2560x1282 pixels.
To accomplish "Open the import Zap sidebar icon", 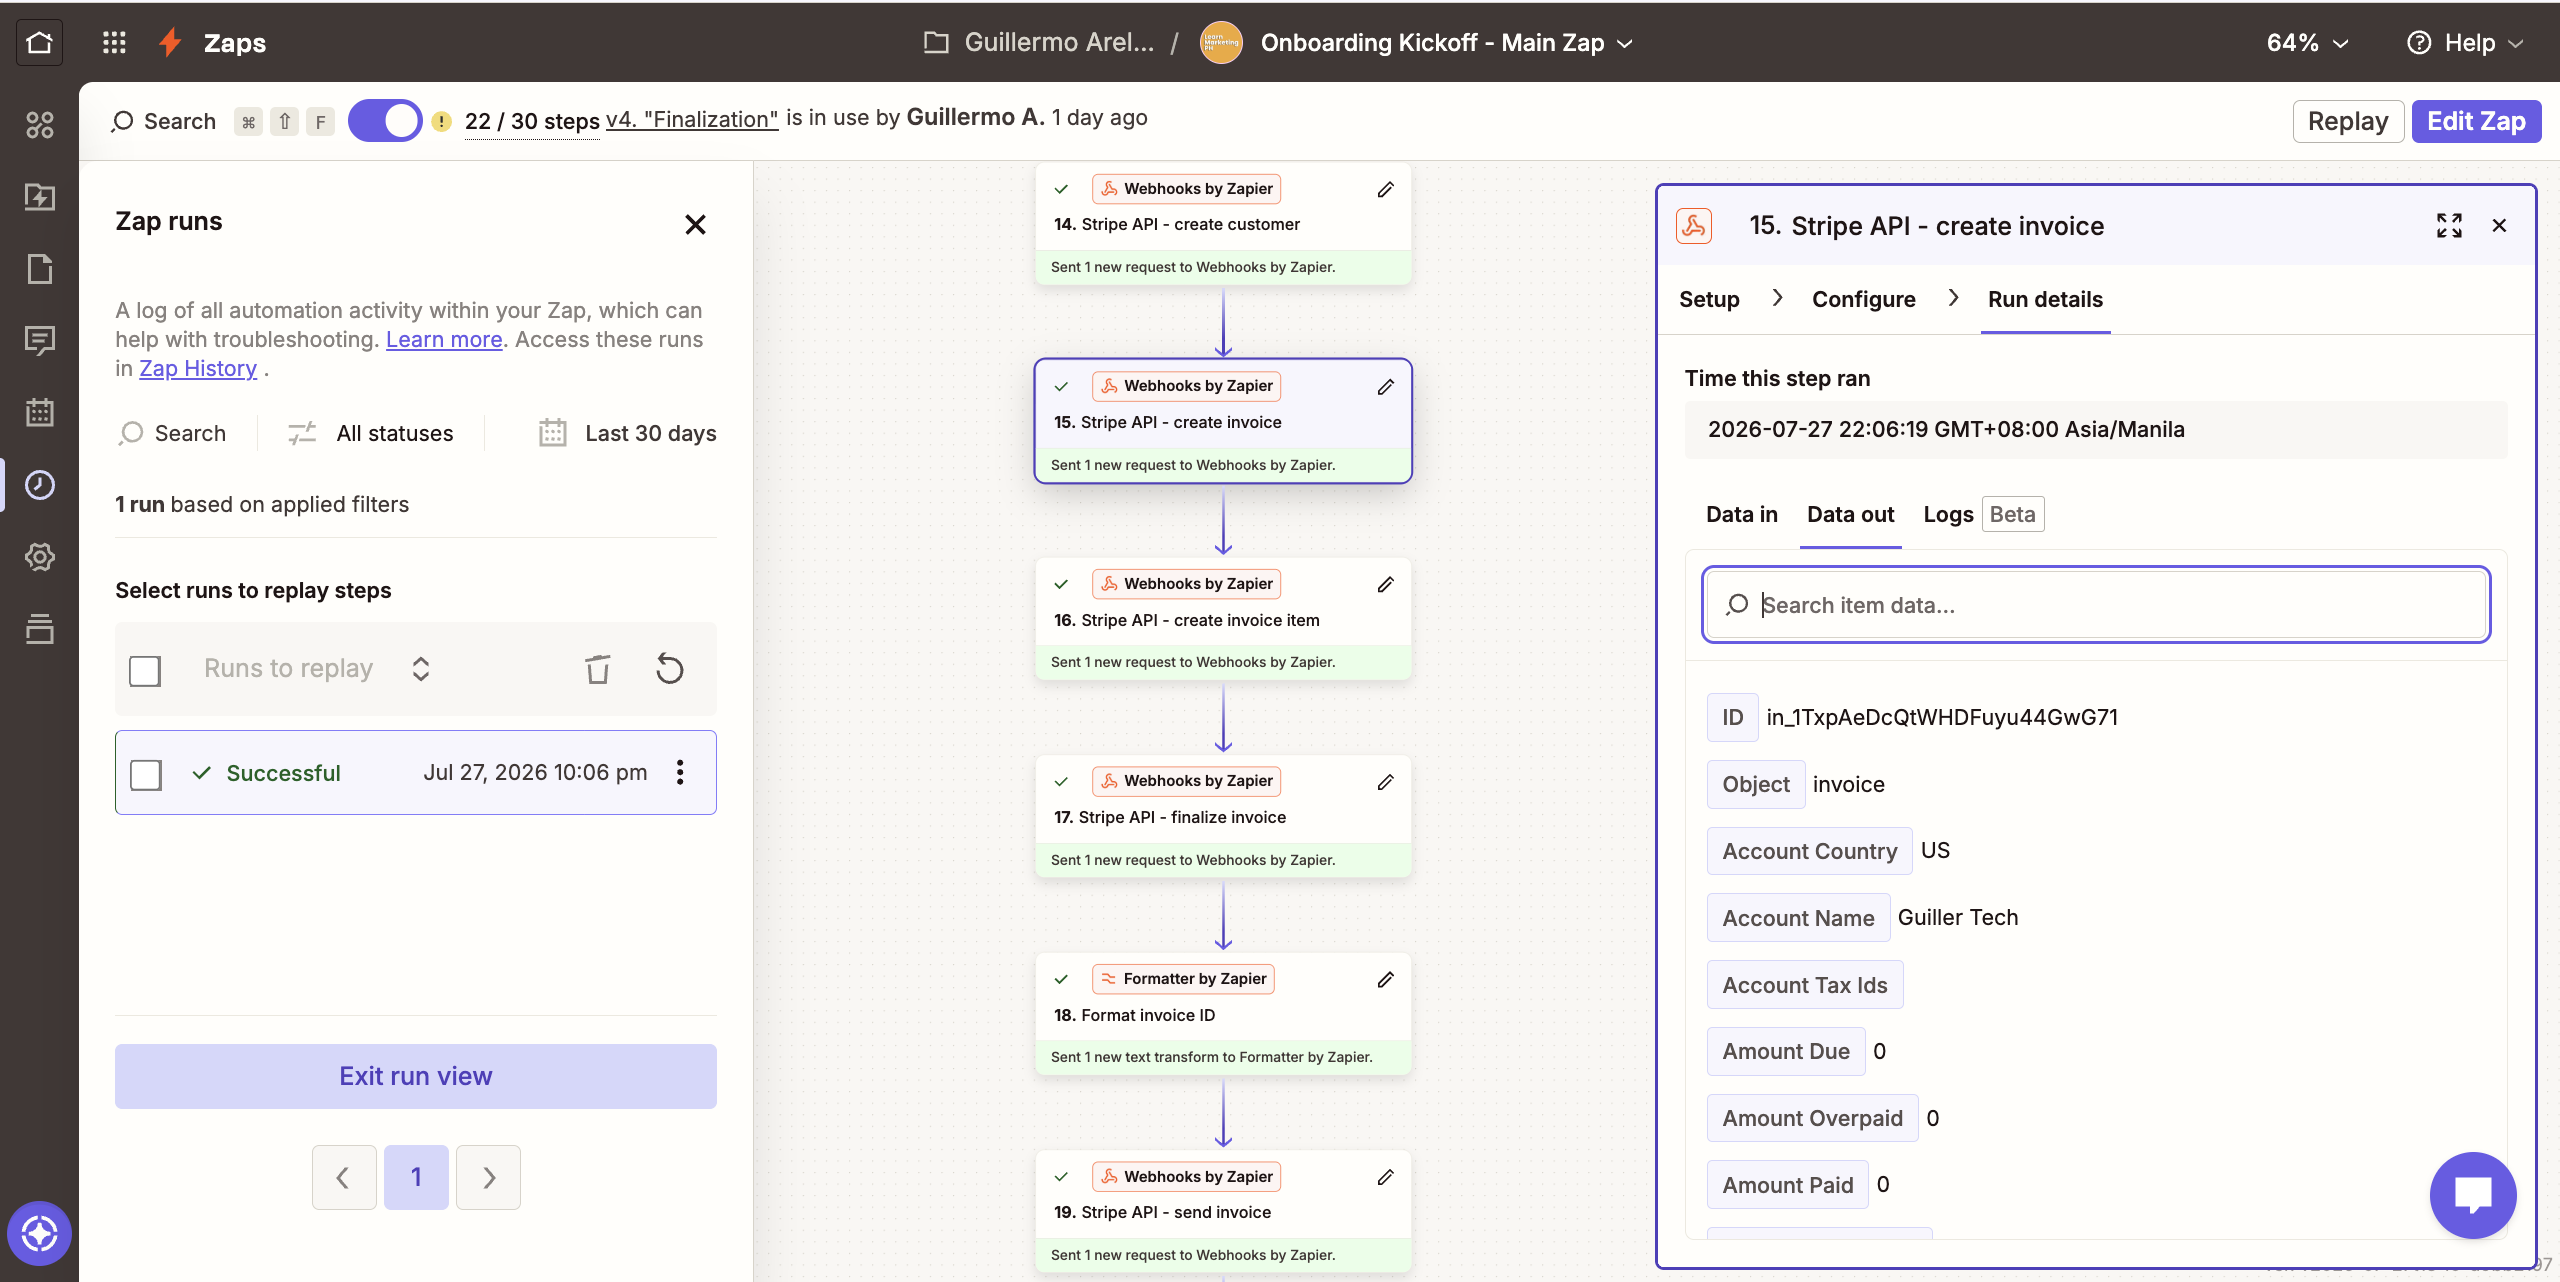I will pos(40,197).
